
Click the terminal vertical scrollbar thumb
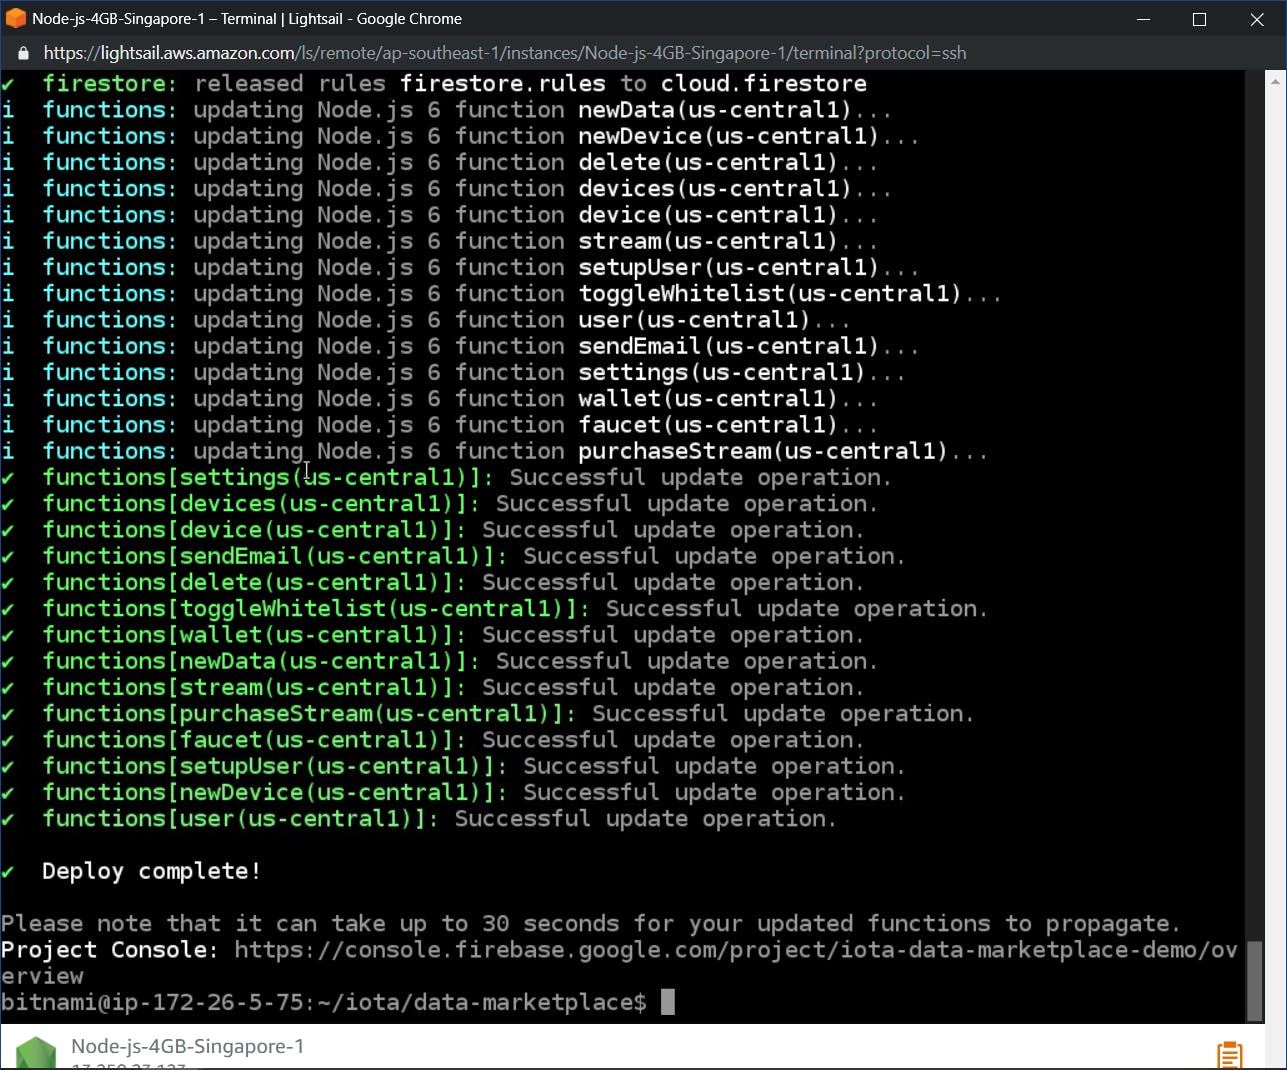[x=1254, y=980]
